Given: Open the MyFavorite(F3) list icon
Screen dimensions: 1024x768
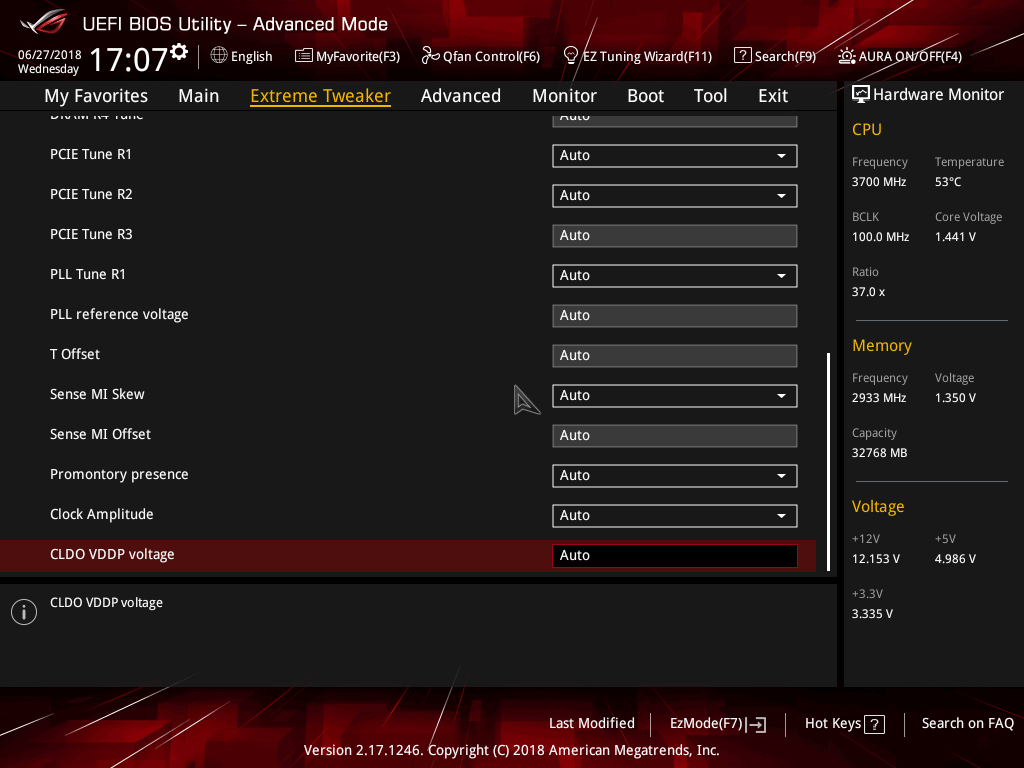Looking at the screenshot, I should pyautogui.click(x=303, y=56).
